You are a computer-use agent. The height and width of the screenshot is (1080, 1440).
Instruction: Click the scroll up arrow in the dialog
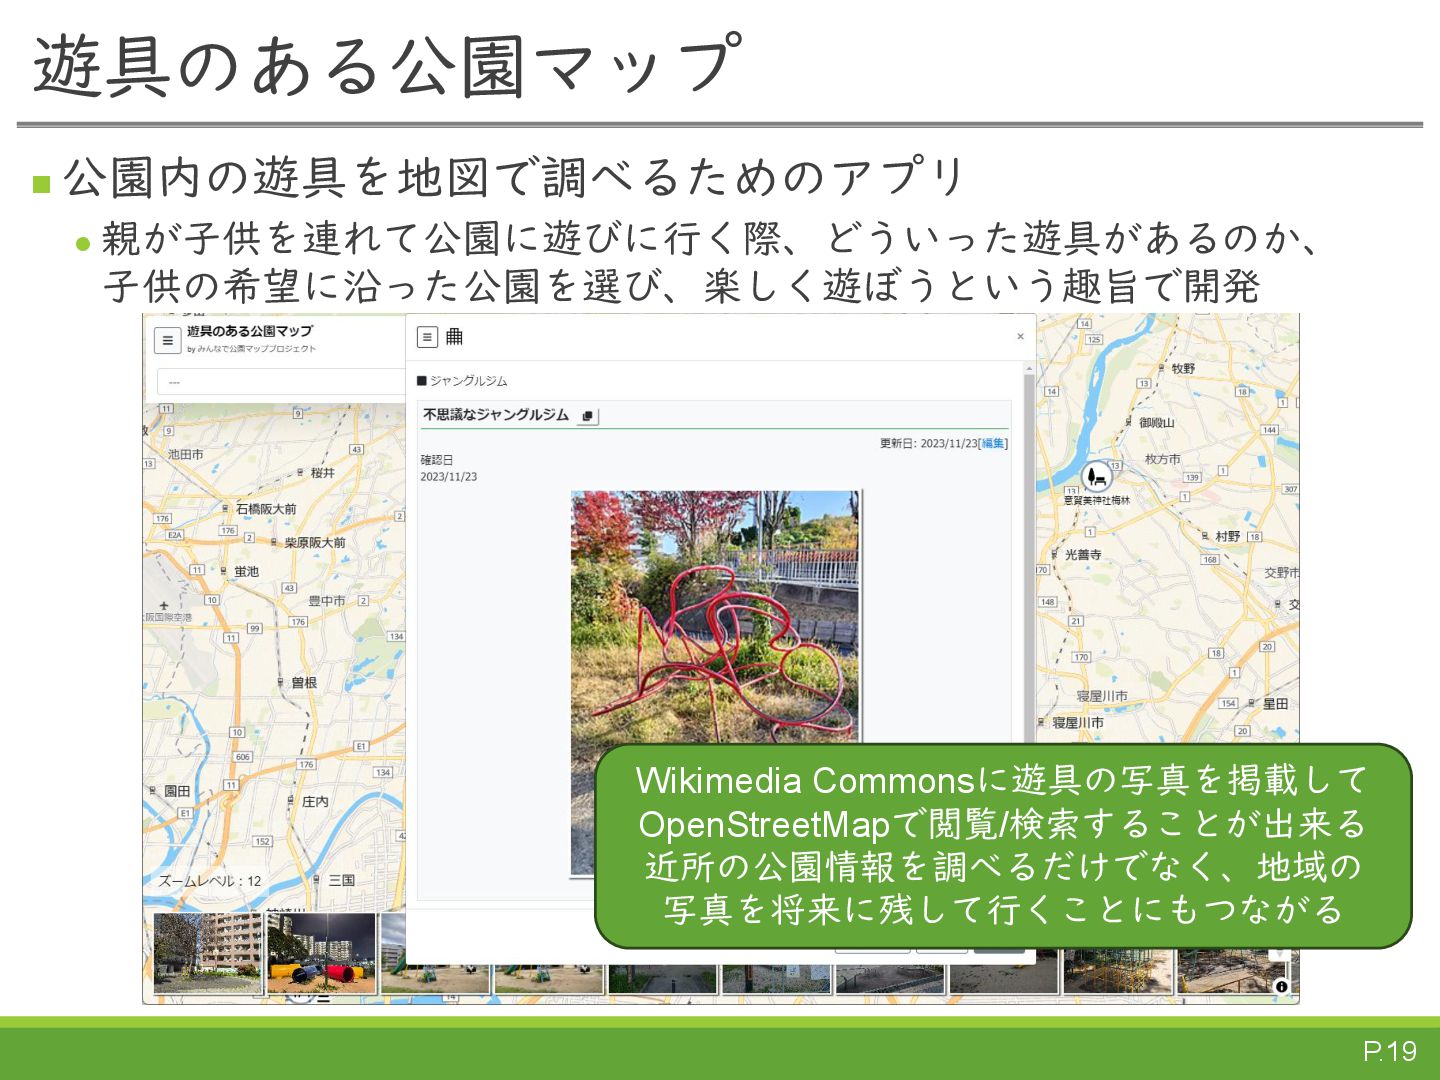pos(1028,369)
